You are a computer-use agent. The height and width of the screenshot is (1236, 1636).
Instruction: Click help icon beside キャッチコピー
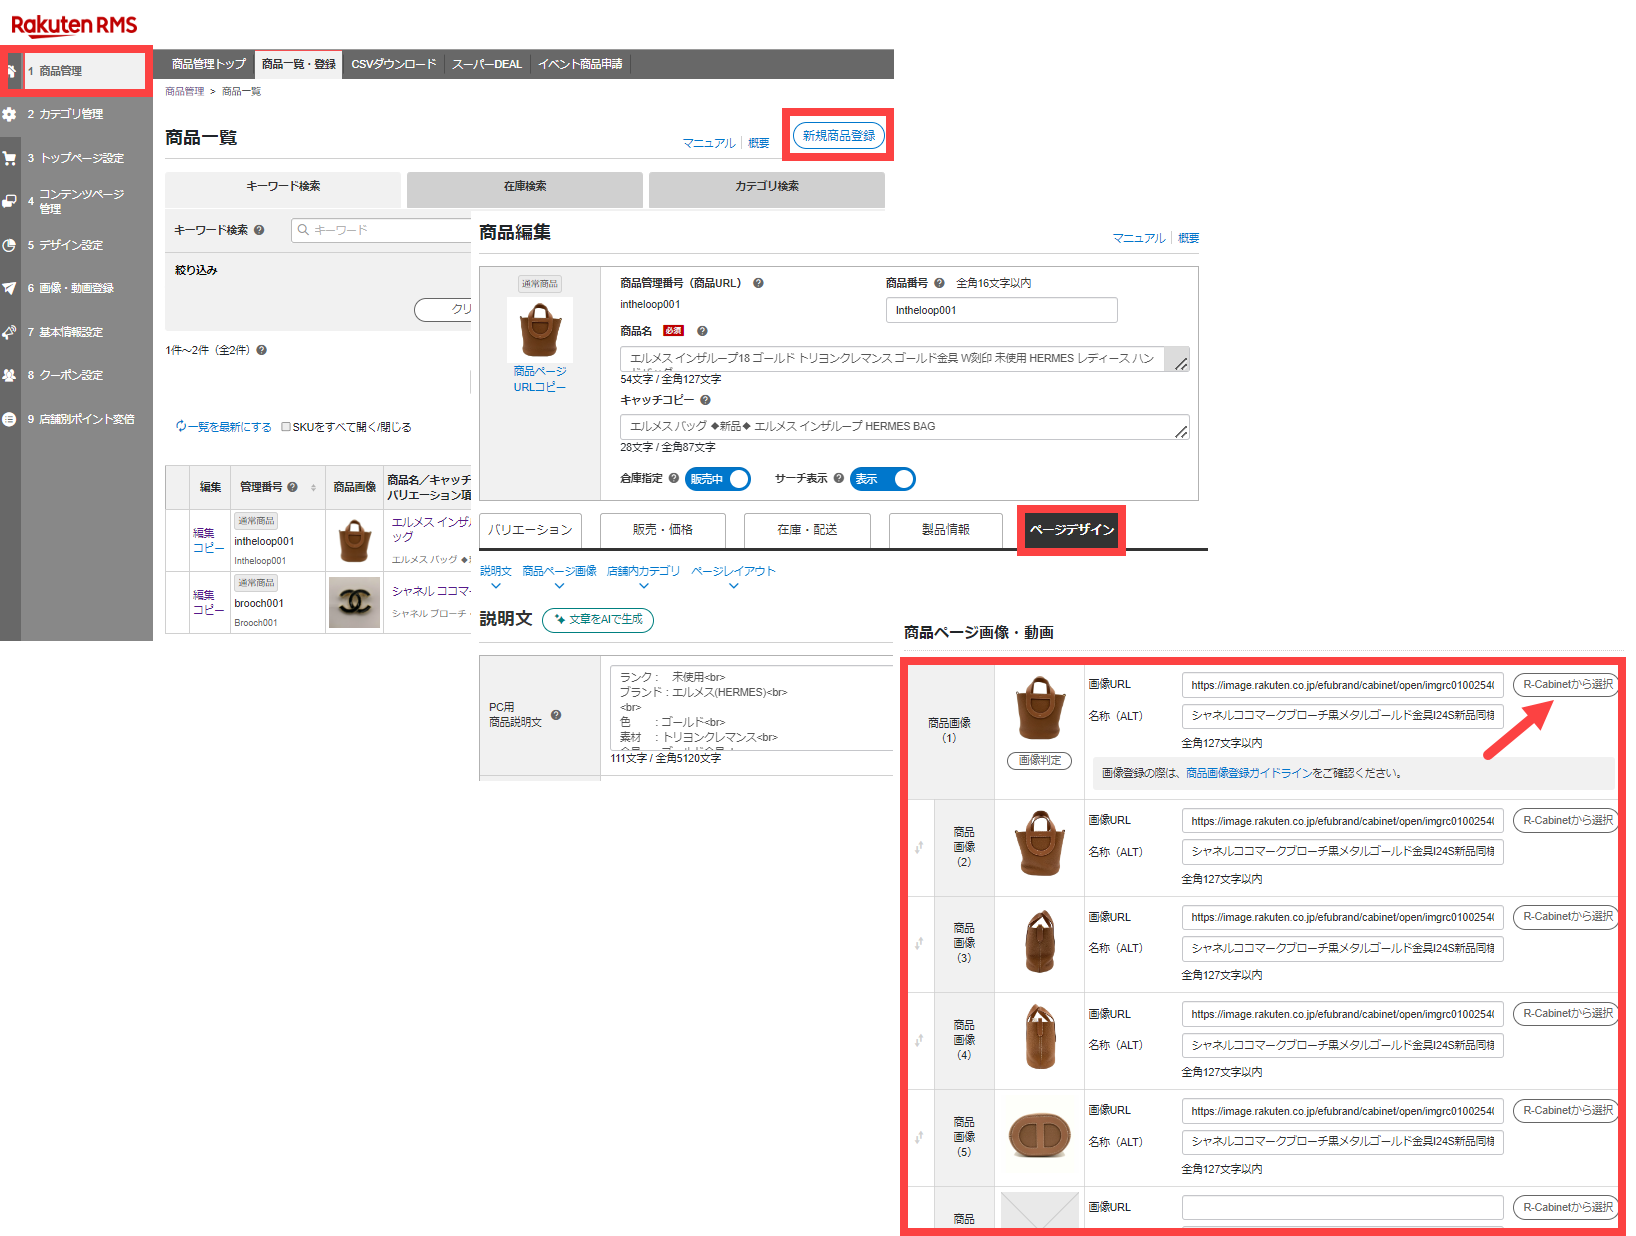(x=705, y=400)
